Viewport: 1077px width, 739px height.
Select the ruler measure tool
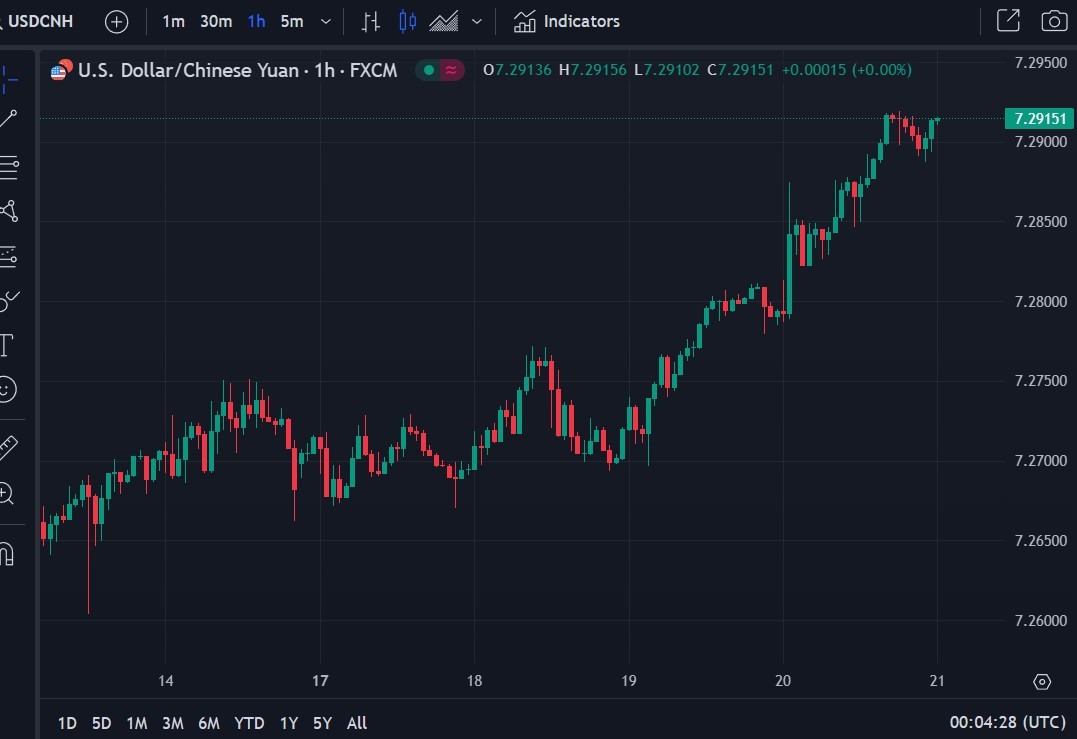(8, 446)
